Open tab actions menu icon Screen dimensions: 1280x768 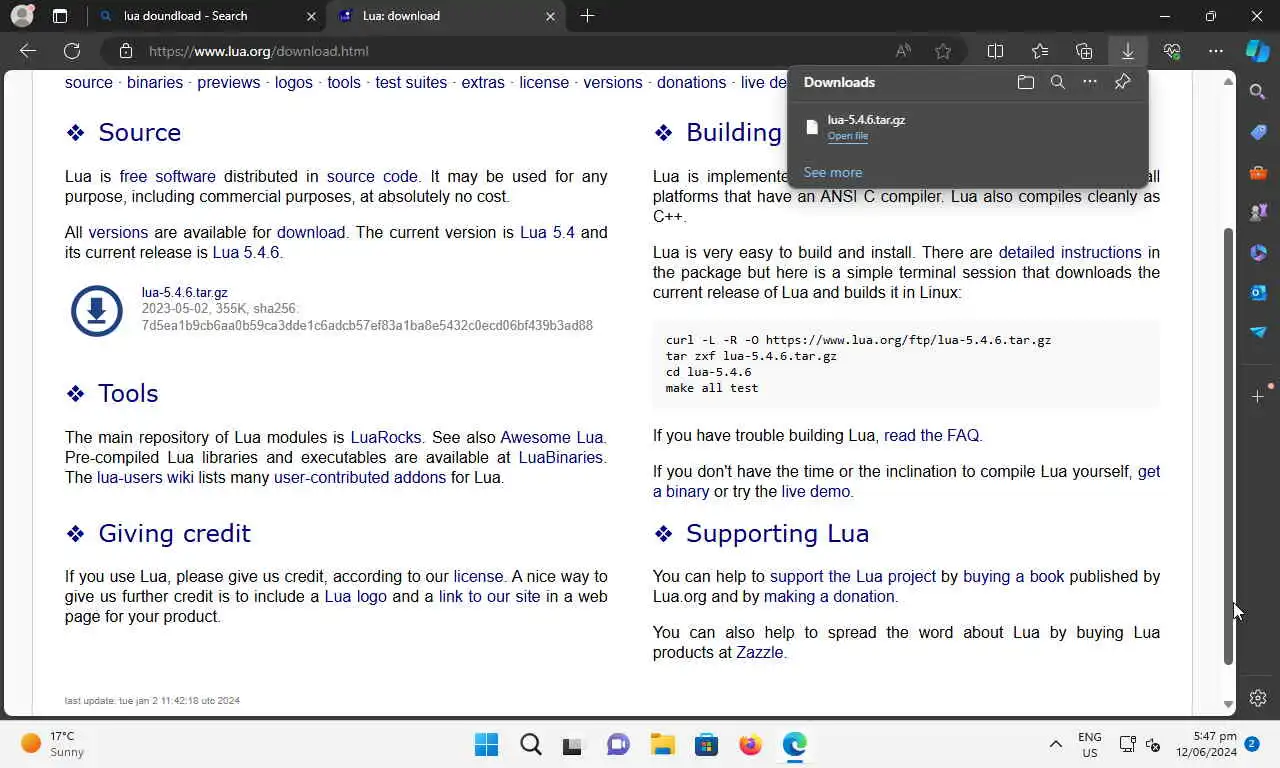(x=60, y=16)
